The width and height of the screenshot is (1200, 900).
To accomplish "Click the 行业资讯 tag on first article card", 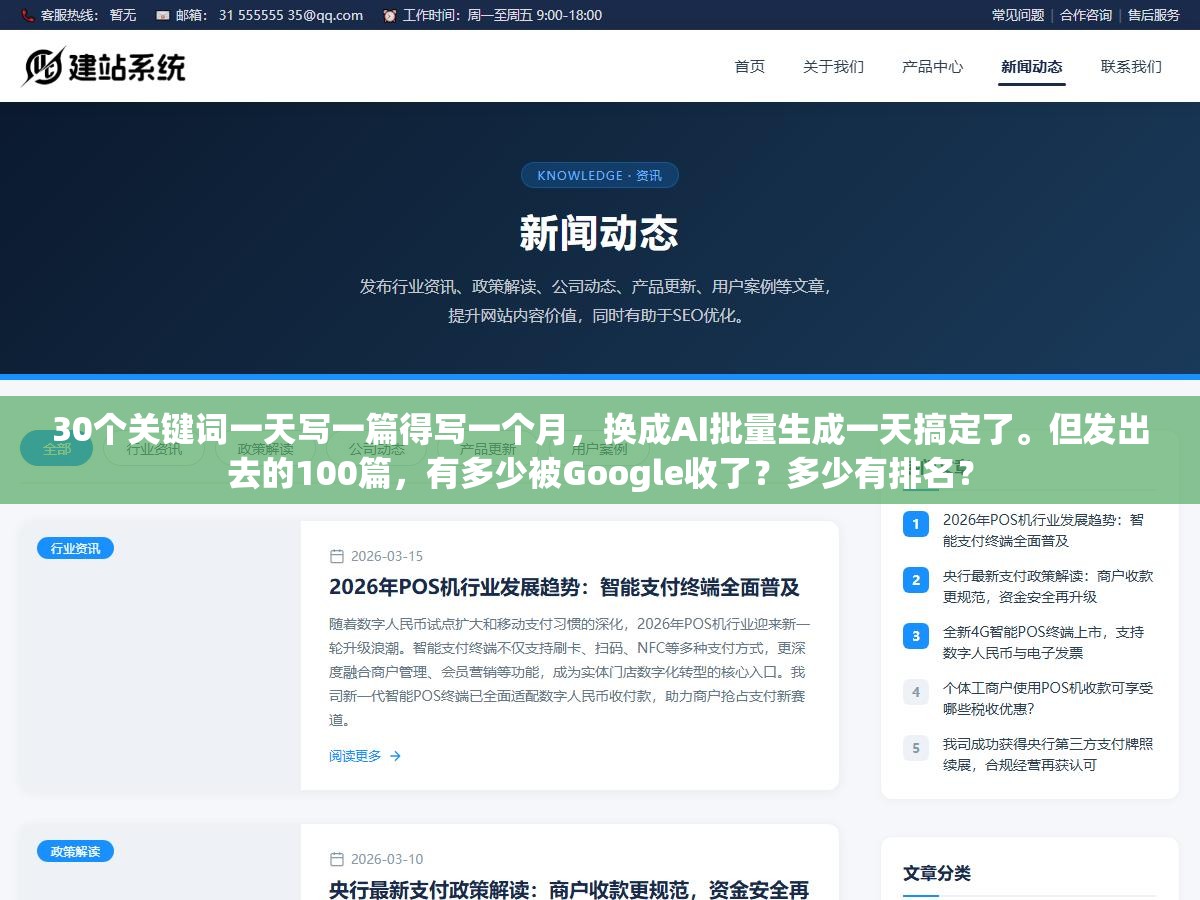I will coord(75,548).
